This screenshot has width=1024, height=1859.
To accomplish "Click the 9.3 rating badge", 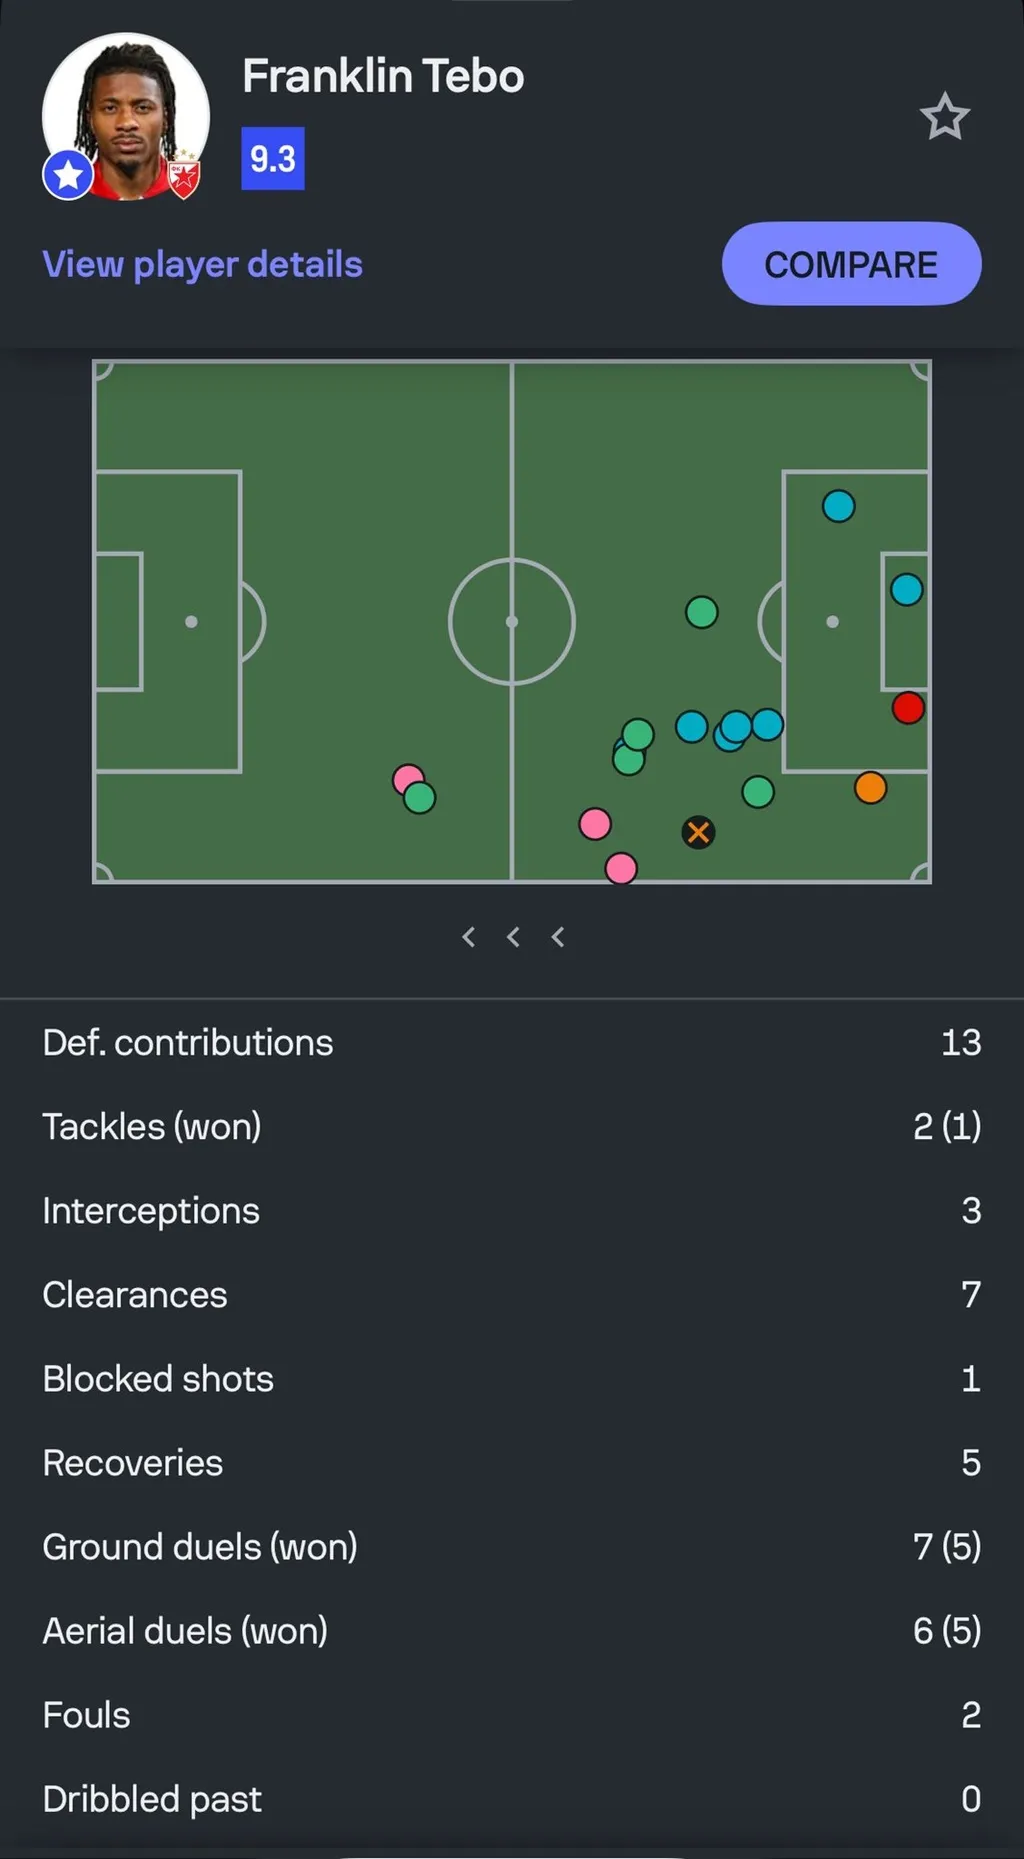I will click(273, 159).
